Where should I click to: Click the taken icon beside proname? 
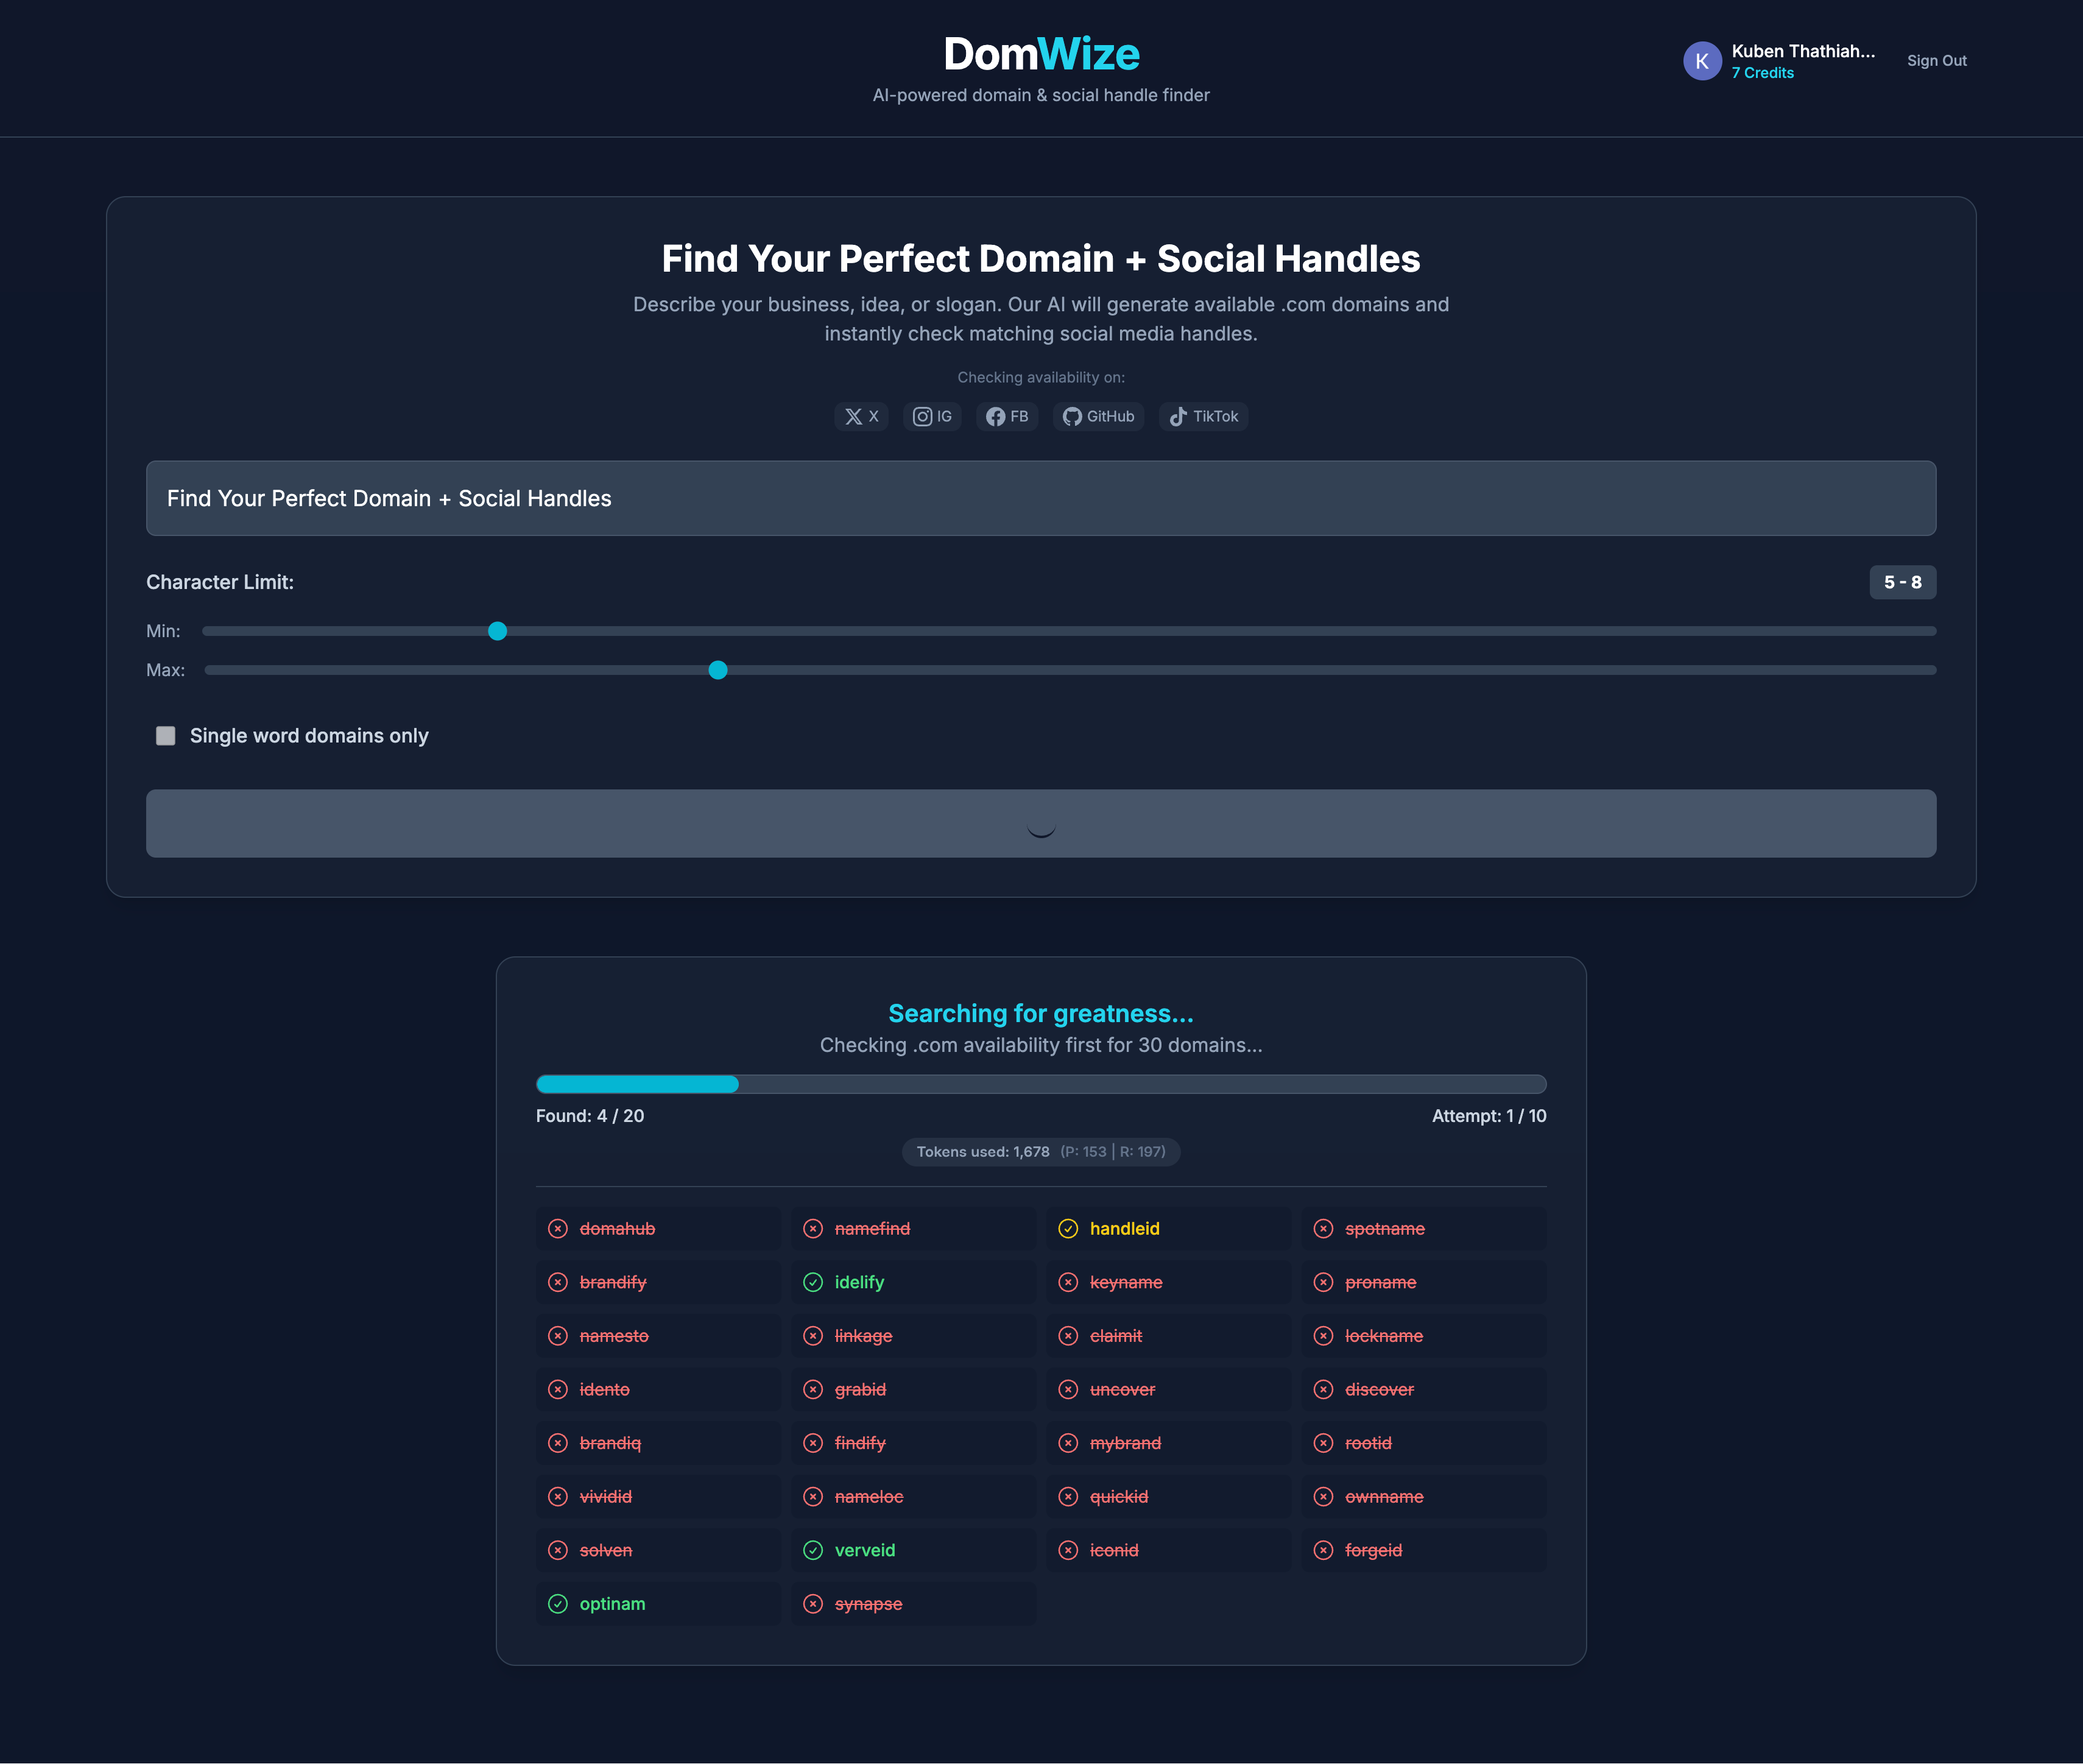(x=1323, y=1282)
